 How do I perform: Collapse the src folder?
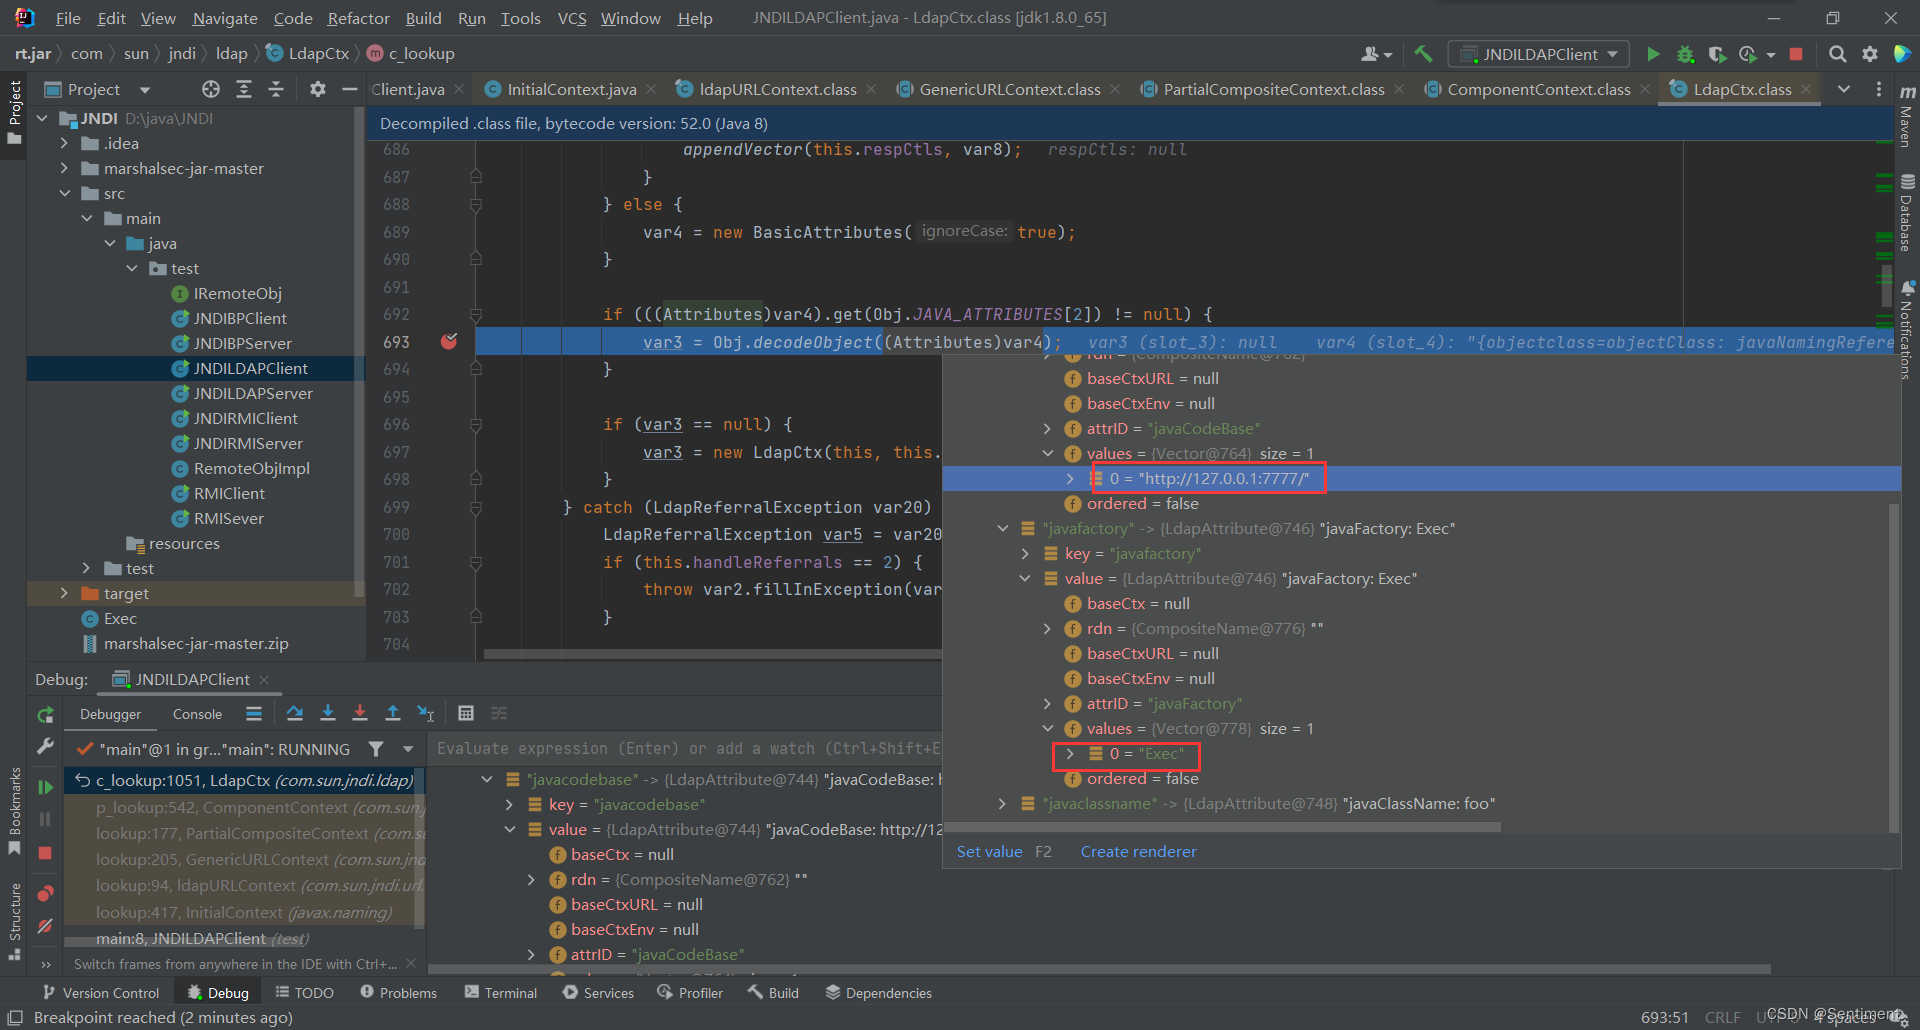[65, 193]
